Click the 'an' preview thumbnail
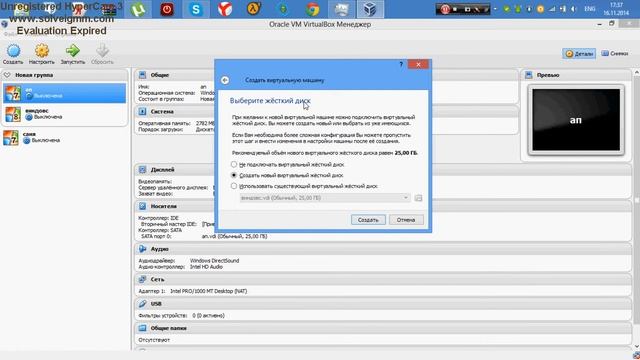Screen dimensions: 640x360 pyautogui.click(x=576, y=120)
